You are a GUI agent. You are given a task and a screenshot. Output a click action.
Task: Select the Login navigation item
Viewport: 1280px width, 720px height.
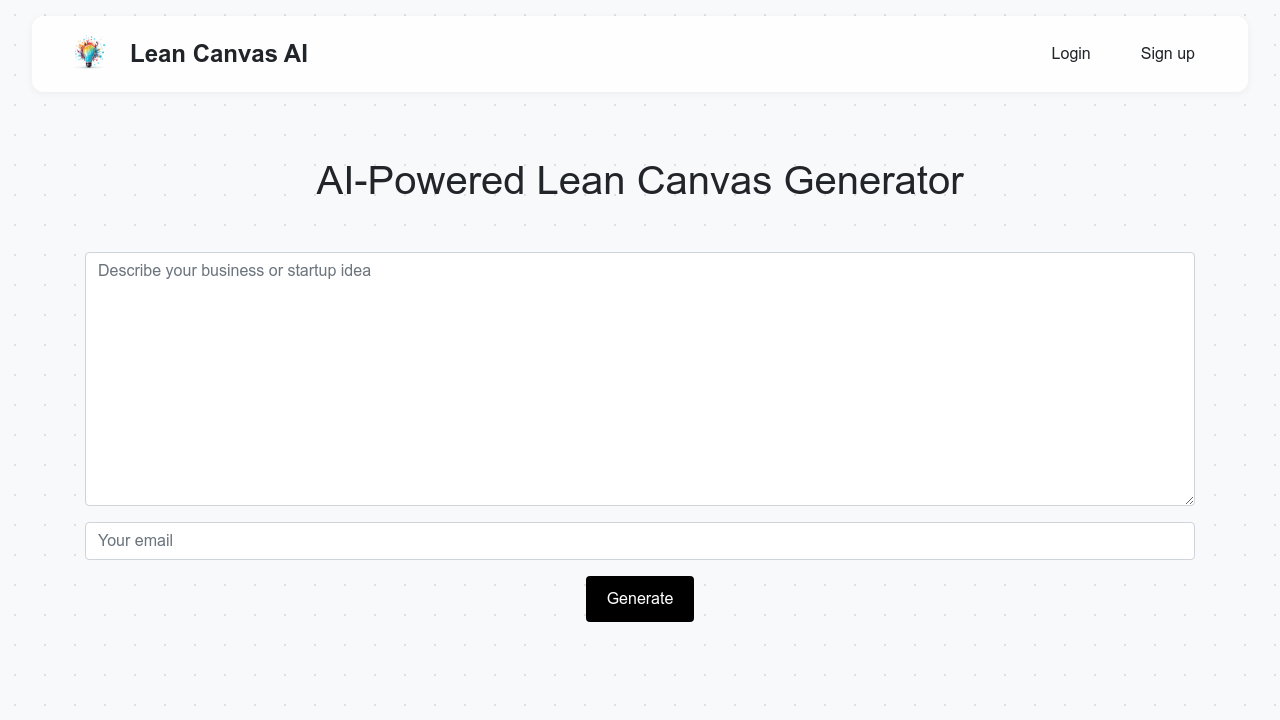(x=1070, y=53)
